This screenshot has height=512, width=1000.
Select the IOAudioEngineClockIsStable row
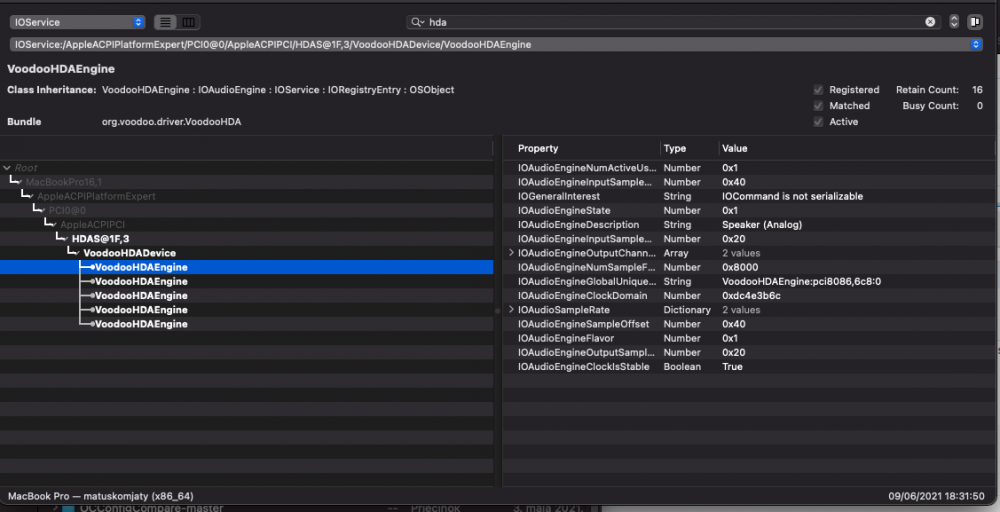click(x=749, y=367)
